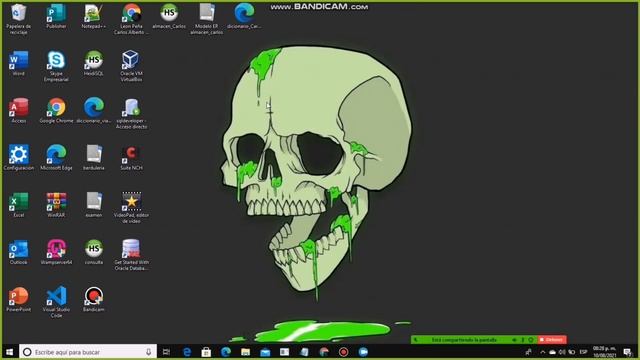
Task: Open the volume control in system tray
Action: click(562, 352)
